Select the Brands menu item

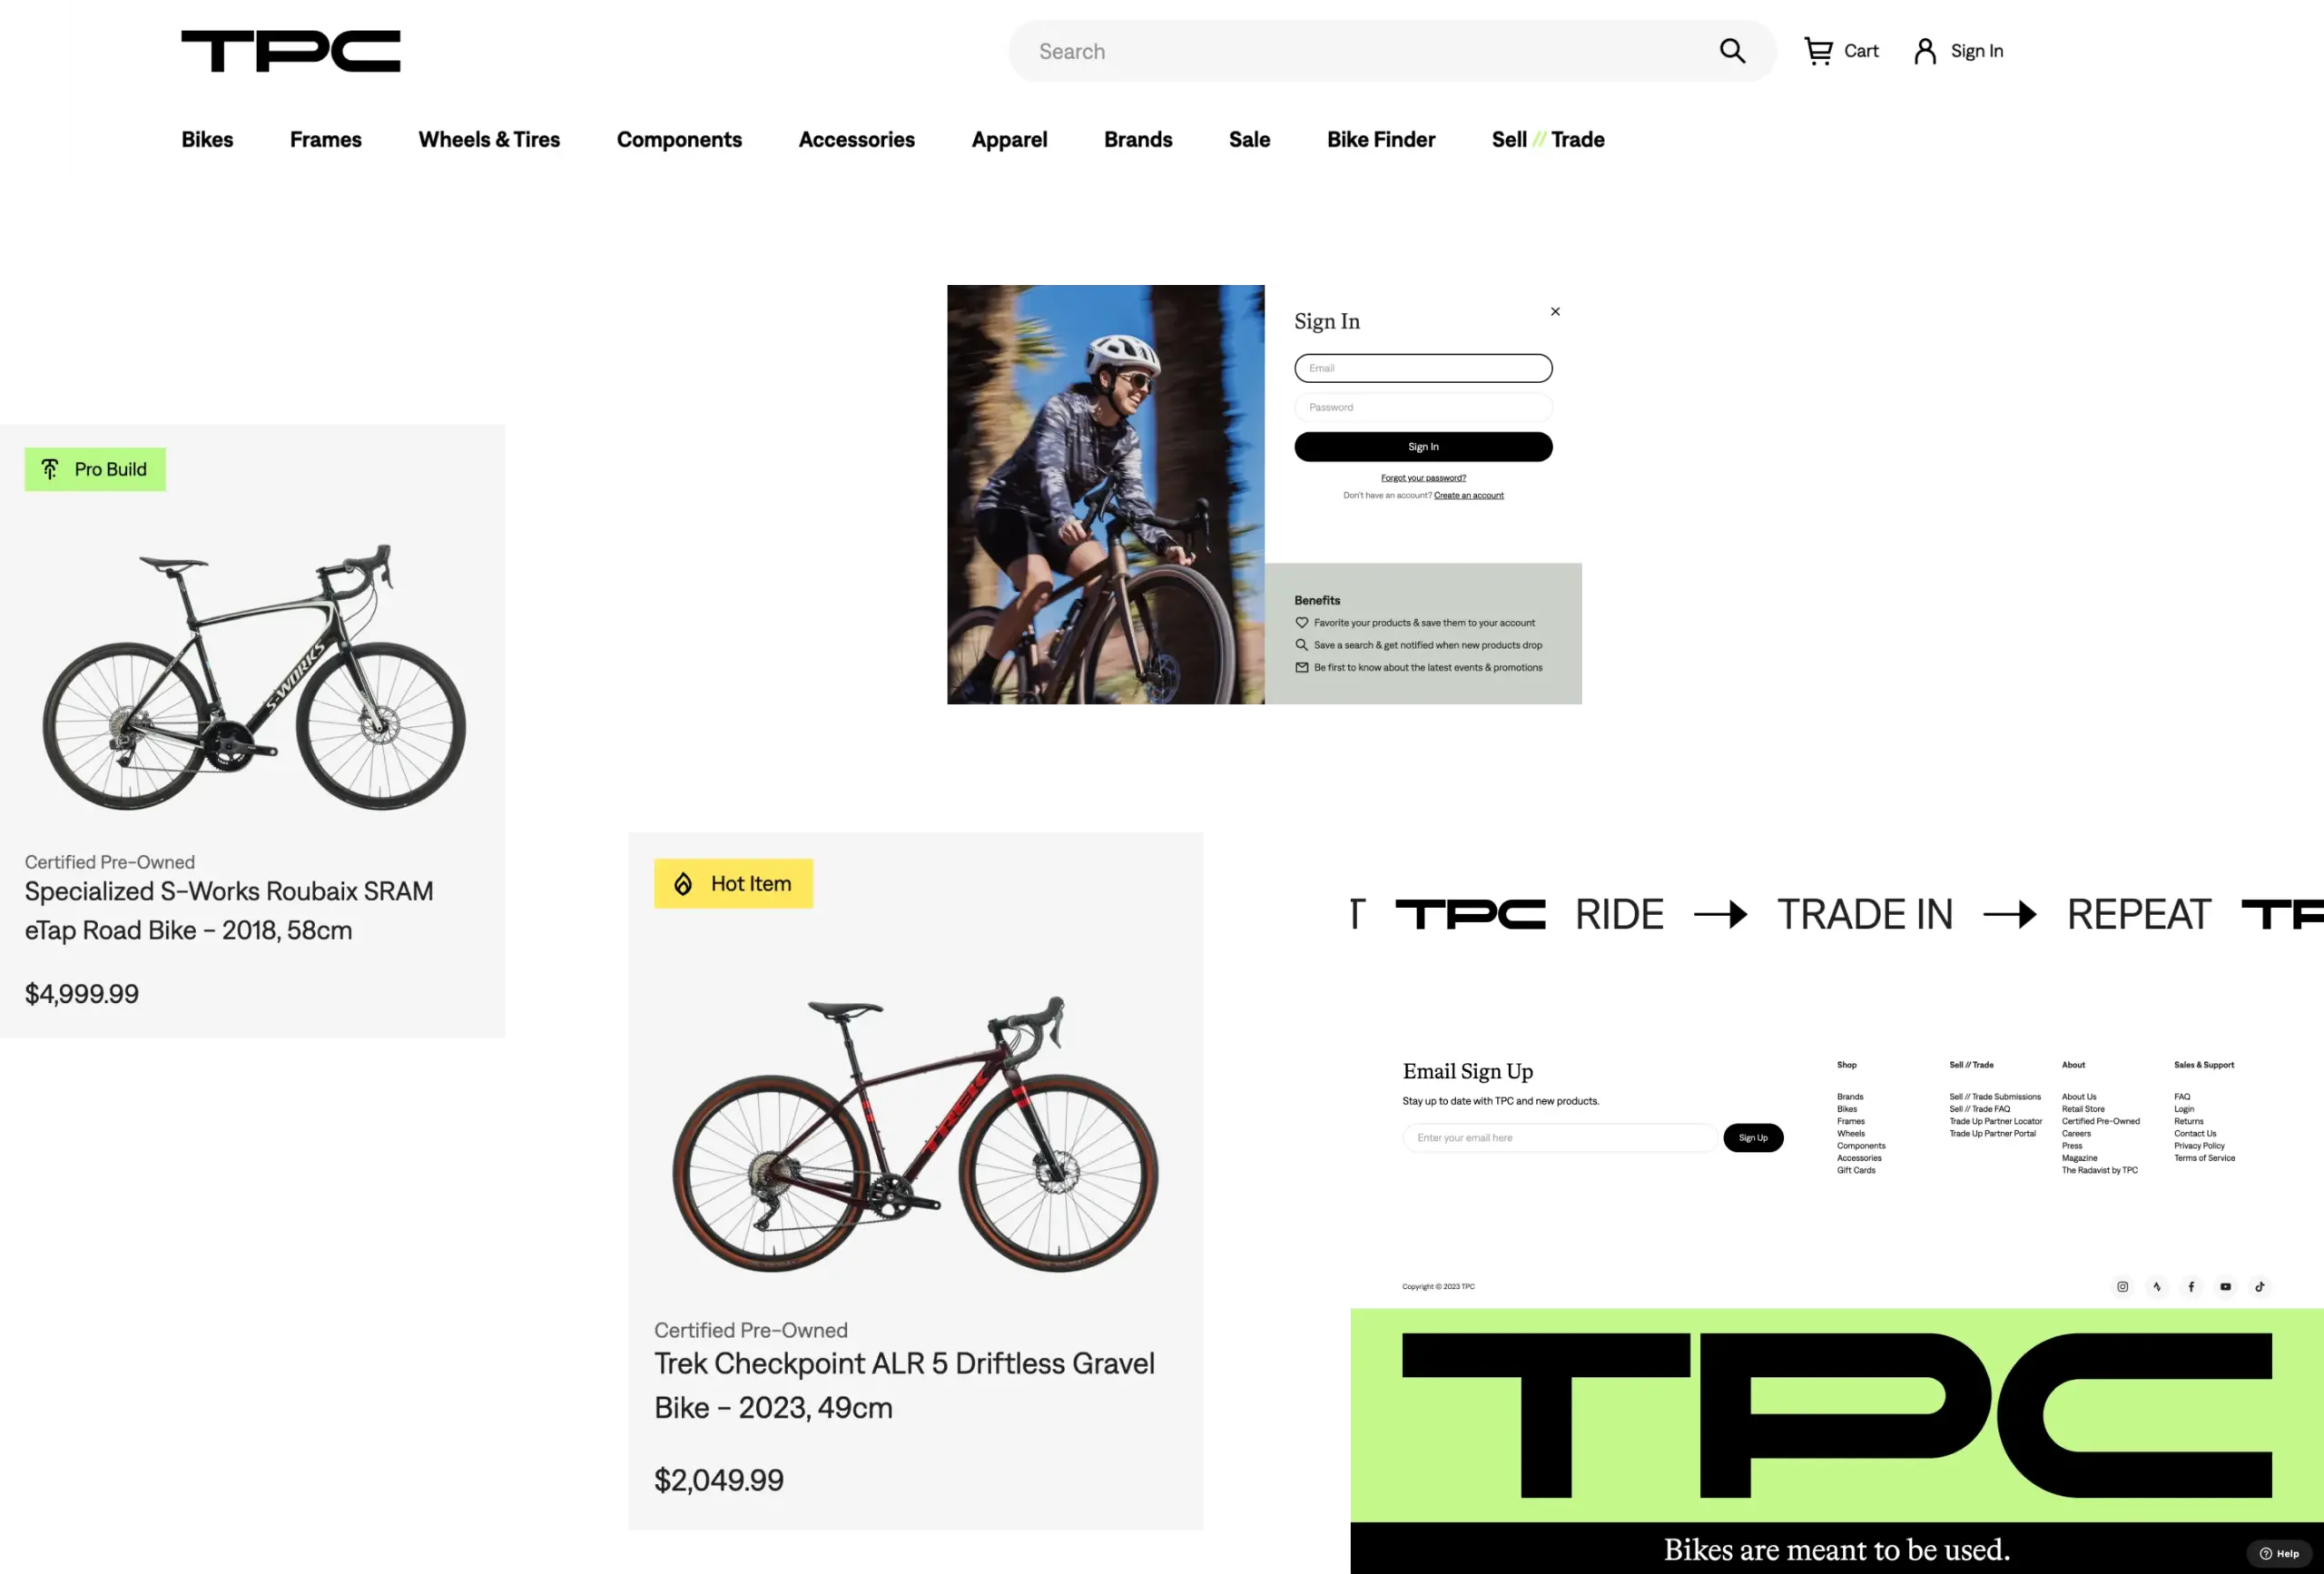(1138, 139)
